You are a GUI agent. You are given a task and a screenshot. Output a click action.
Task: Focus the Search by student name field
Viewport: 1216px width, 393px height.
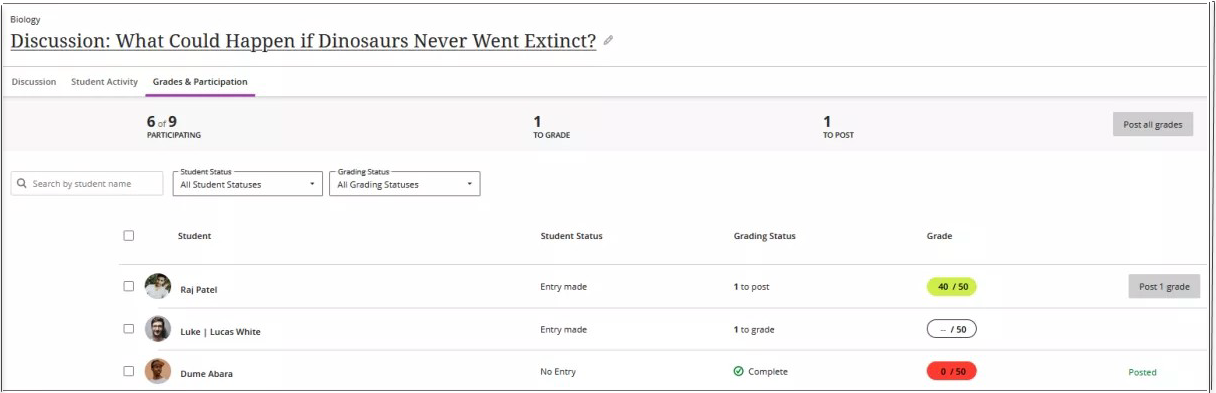[87, 183]
